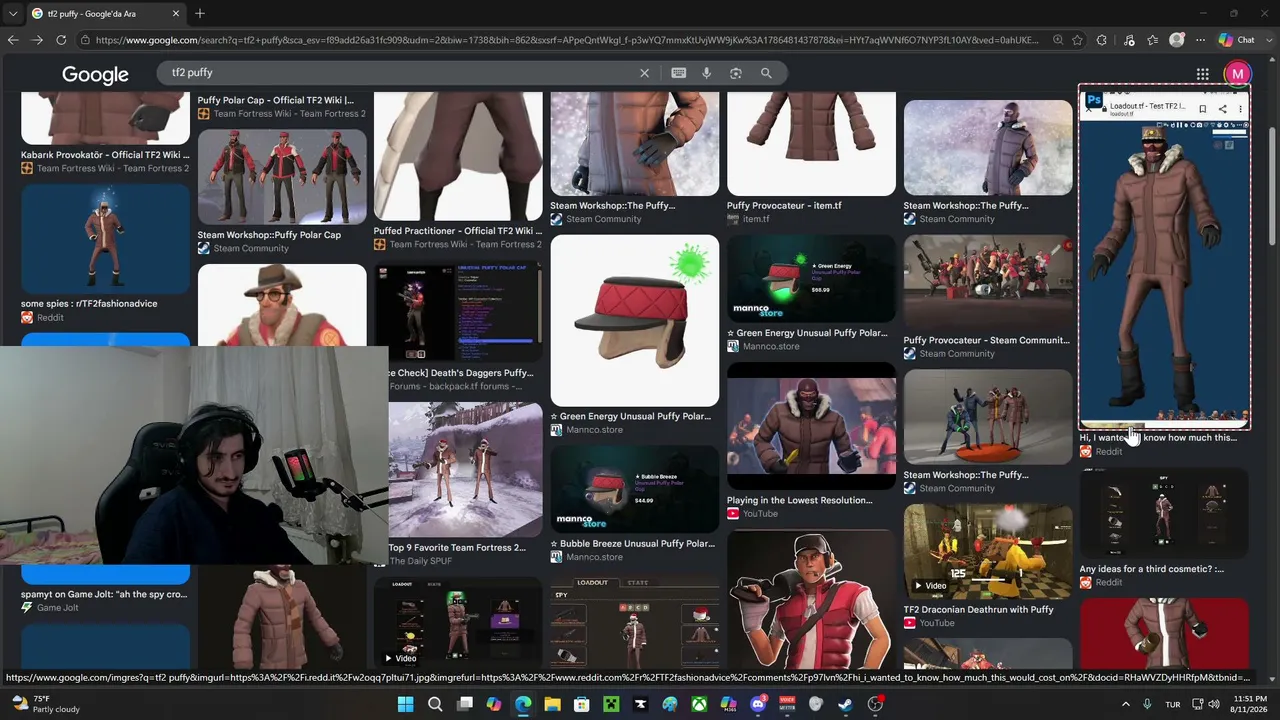Viewport: 1280px width, 720px height.
Task: Open Task View on taskbar
Action: pyautogui.click(x=464, y=704)
